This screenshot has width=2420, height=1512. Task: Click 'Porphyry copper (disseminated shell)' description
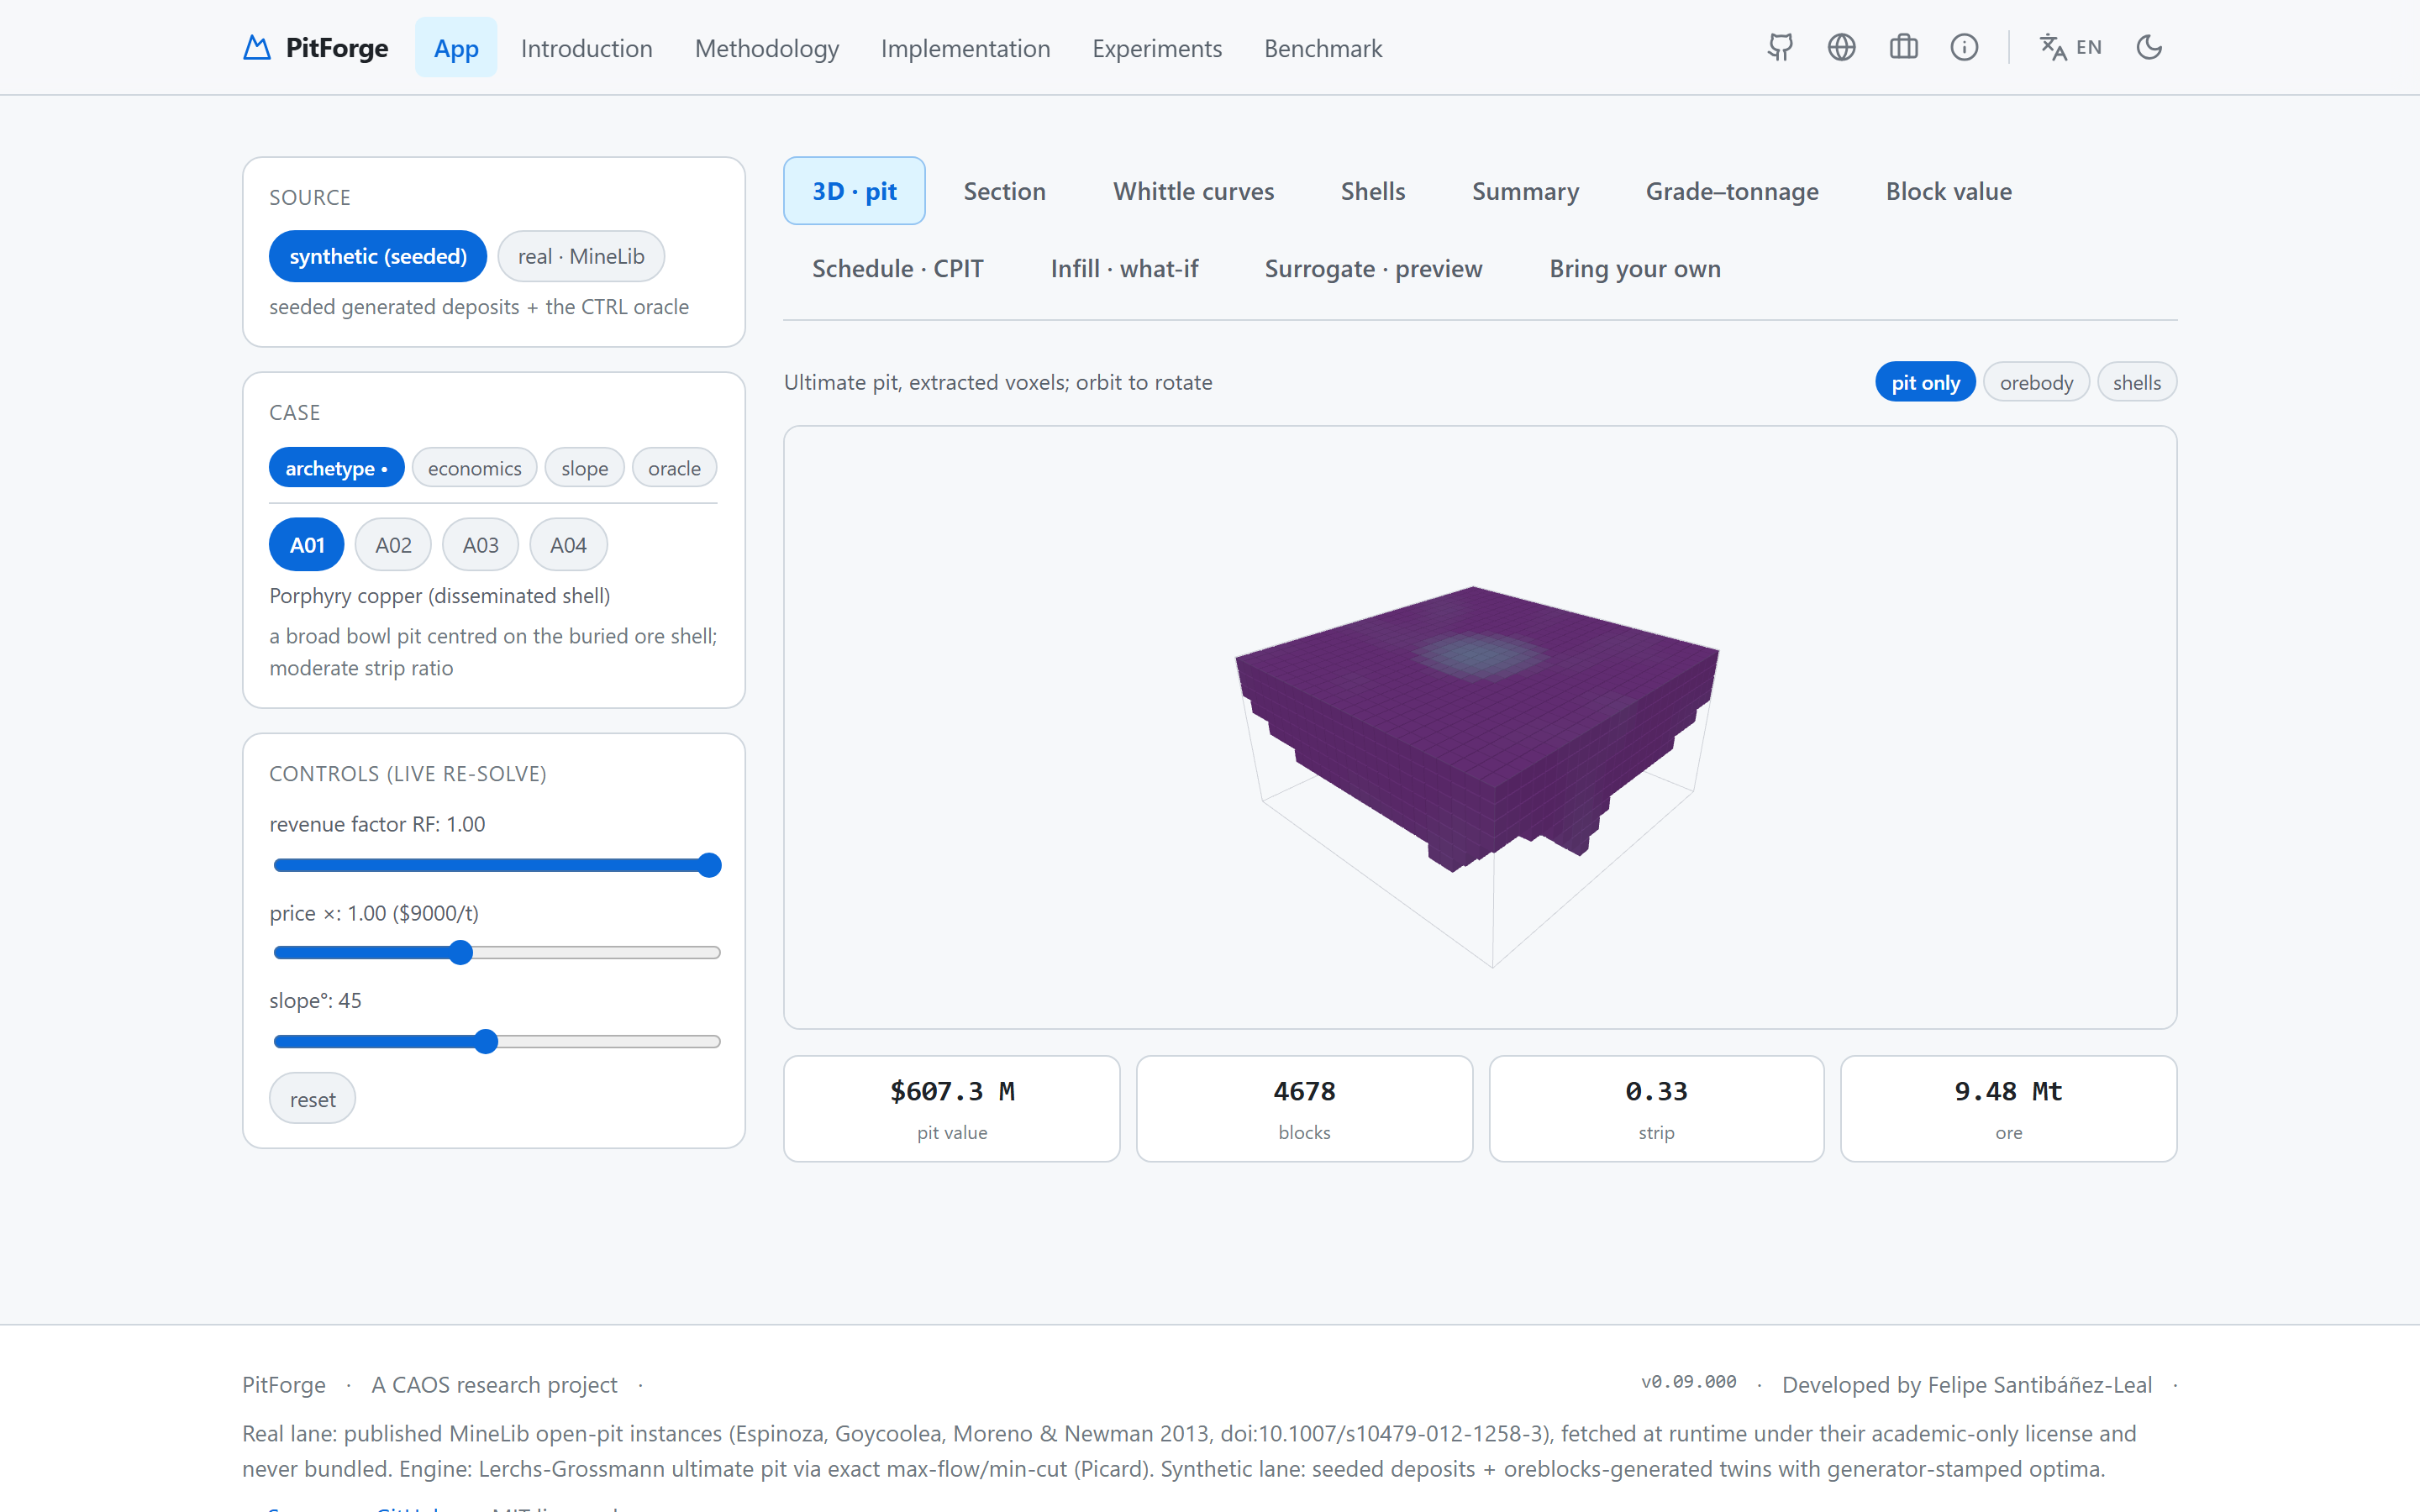439,595
